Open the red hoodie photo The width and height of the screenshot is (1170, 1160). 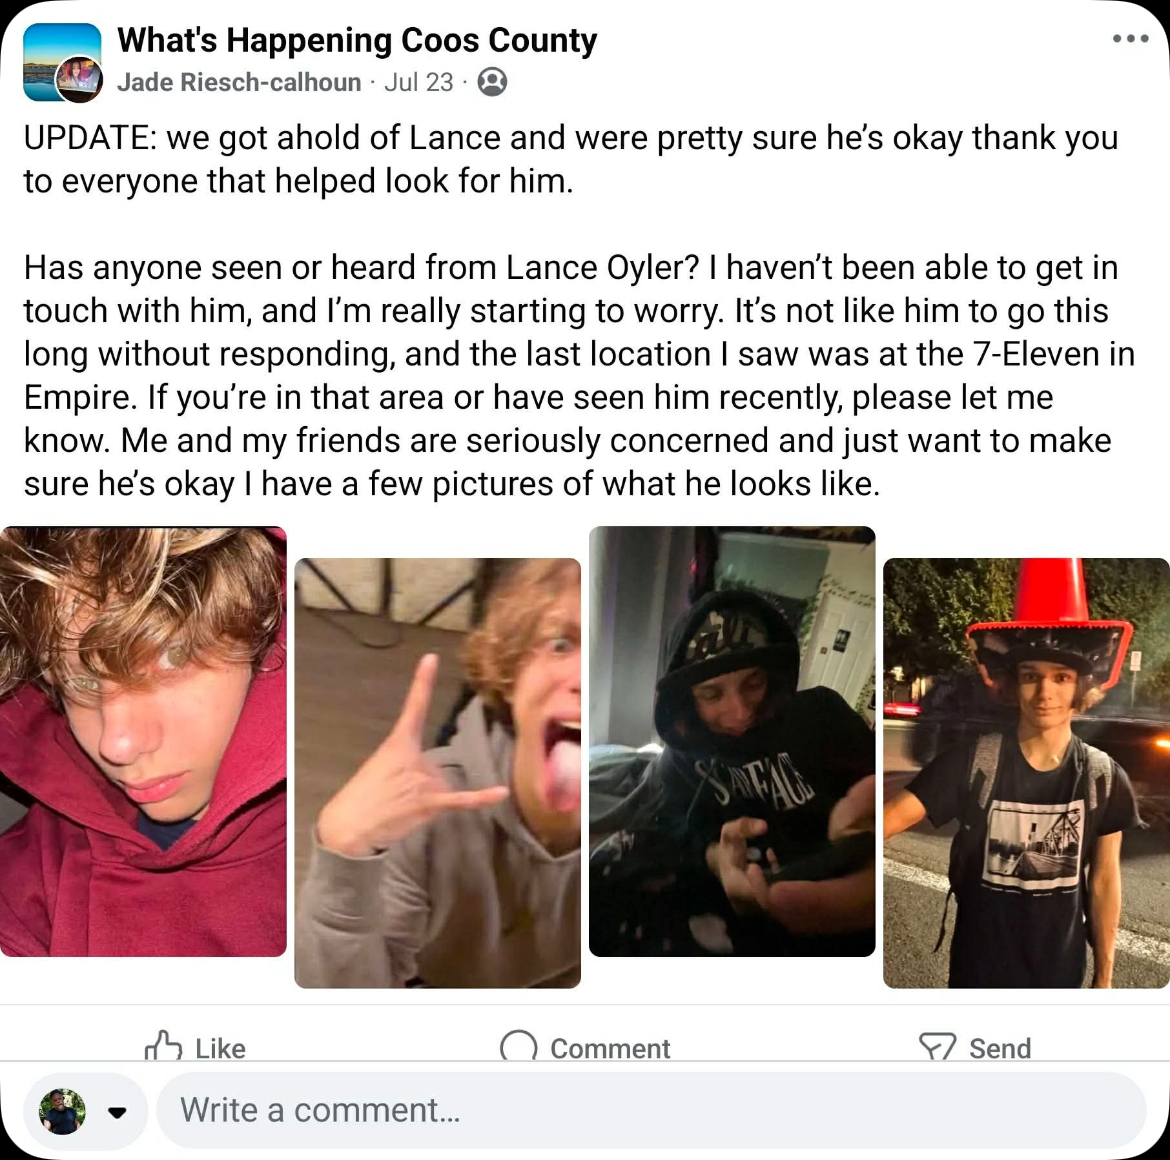(143, 742)
